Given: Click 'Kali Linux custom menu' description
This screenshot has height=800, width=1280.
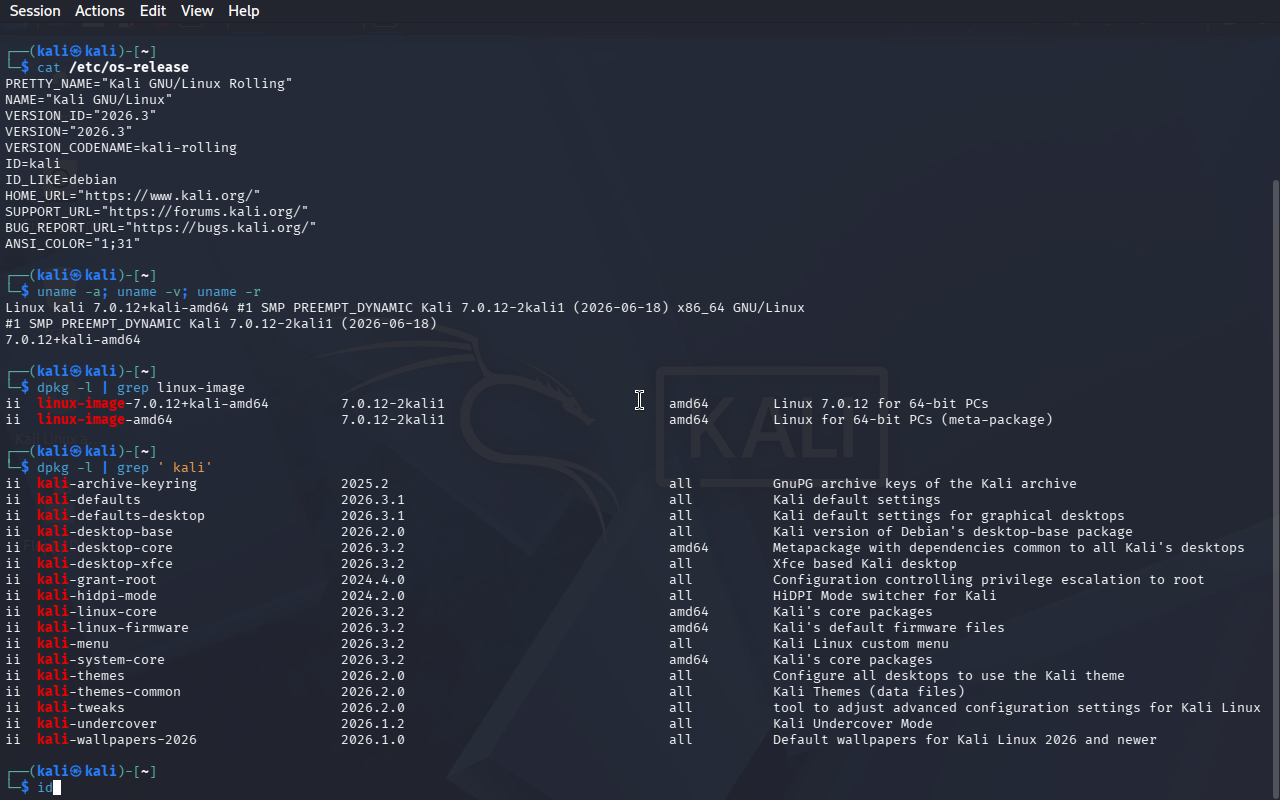Looking at the screenshot, I should click(861, 644).
